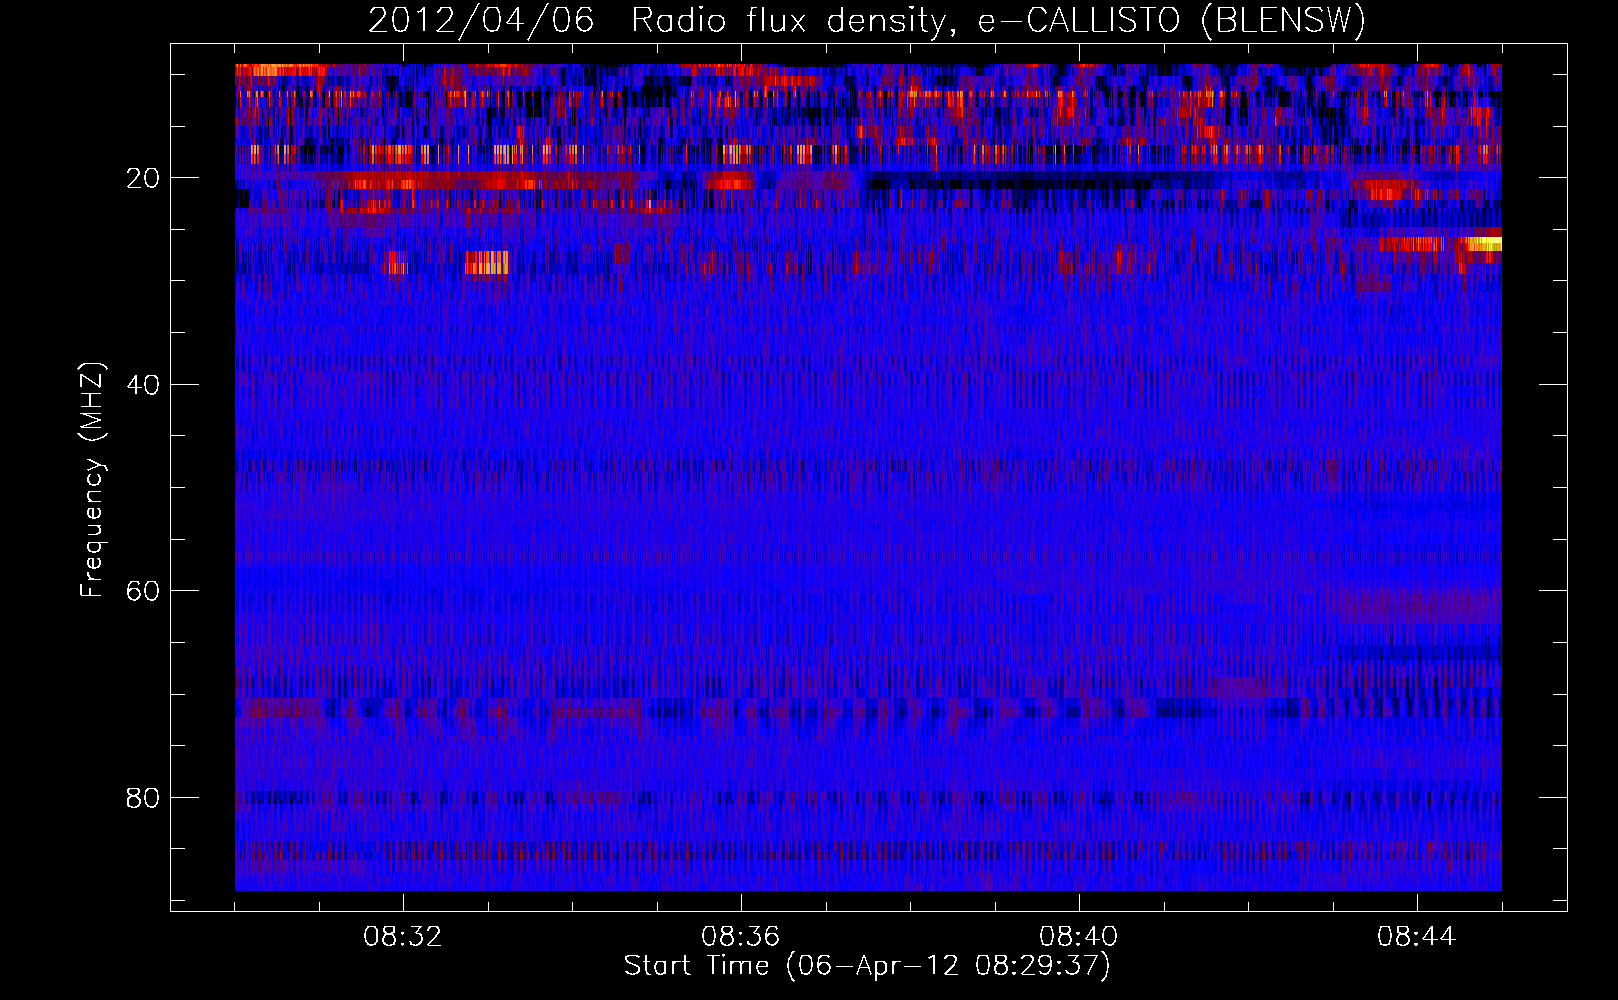Screen dimensions: 1618x1000
Task: Click the bright yellow burst near 08:33
Action: click(x=487, y=263)
